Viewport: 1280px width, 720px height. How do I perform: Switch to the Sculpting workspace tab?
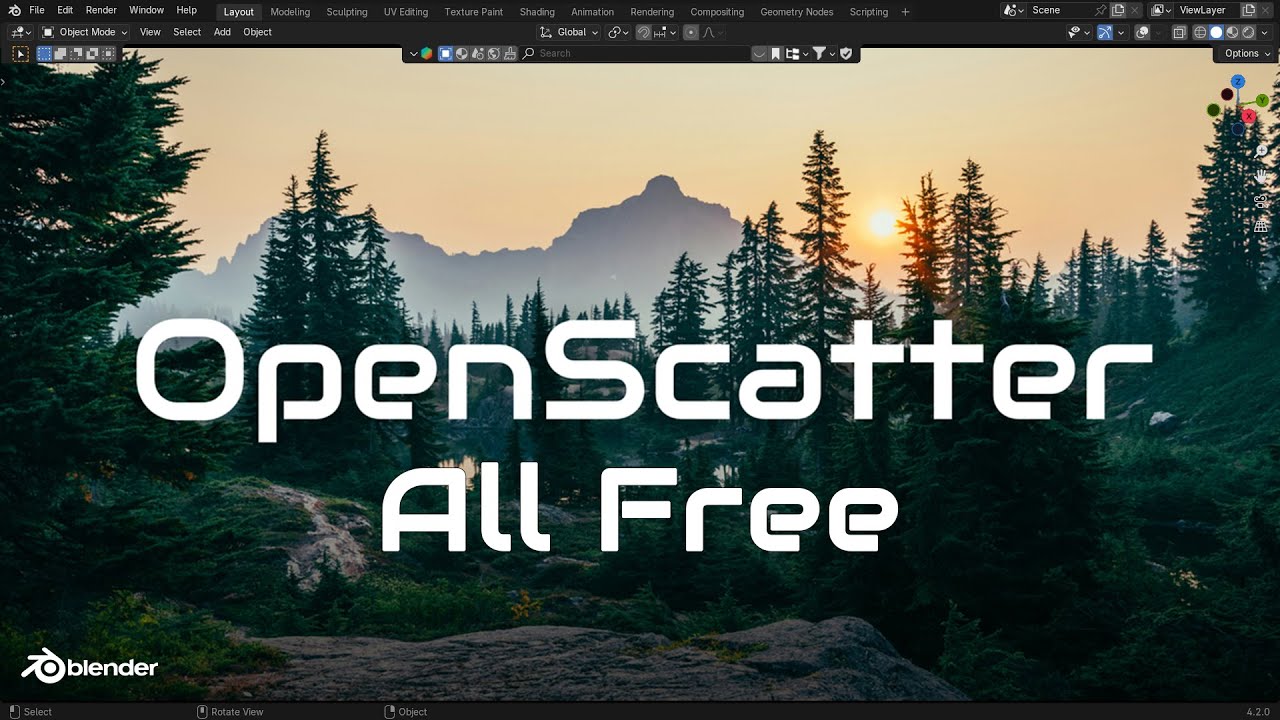click(347, 12)
